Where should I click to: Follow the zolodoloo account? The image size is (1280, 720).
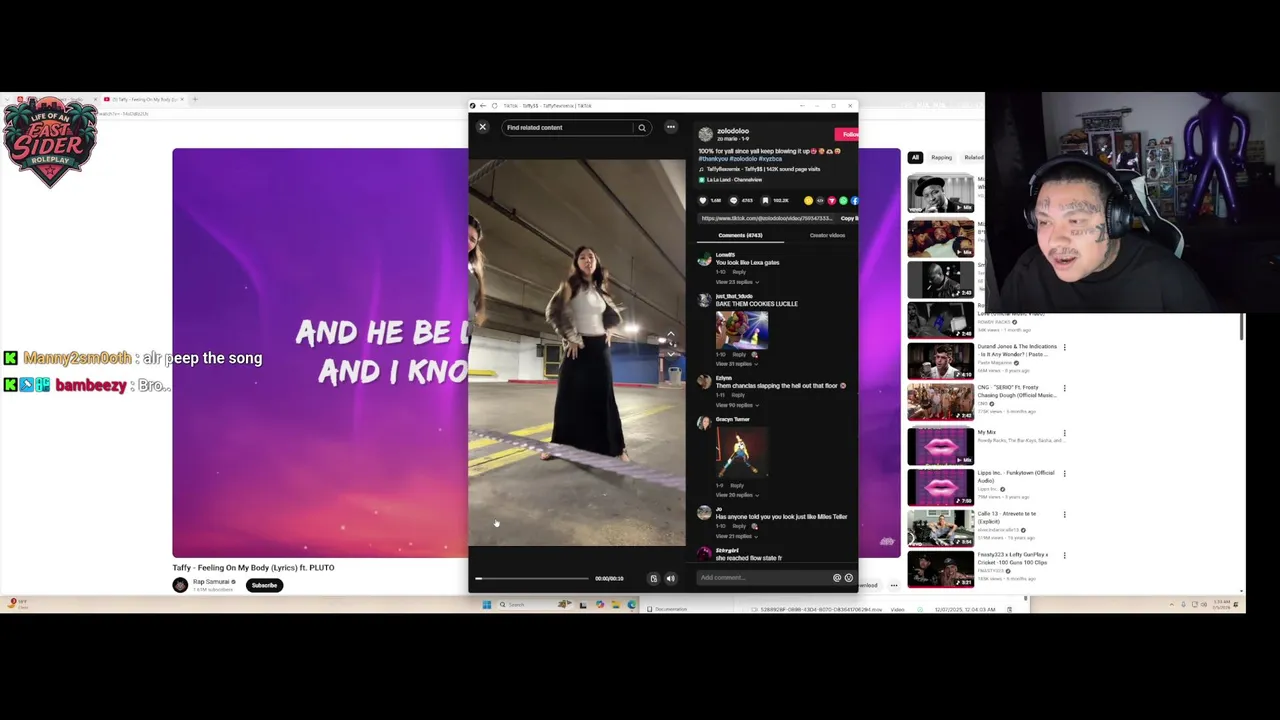pos(847,134)
